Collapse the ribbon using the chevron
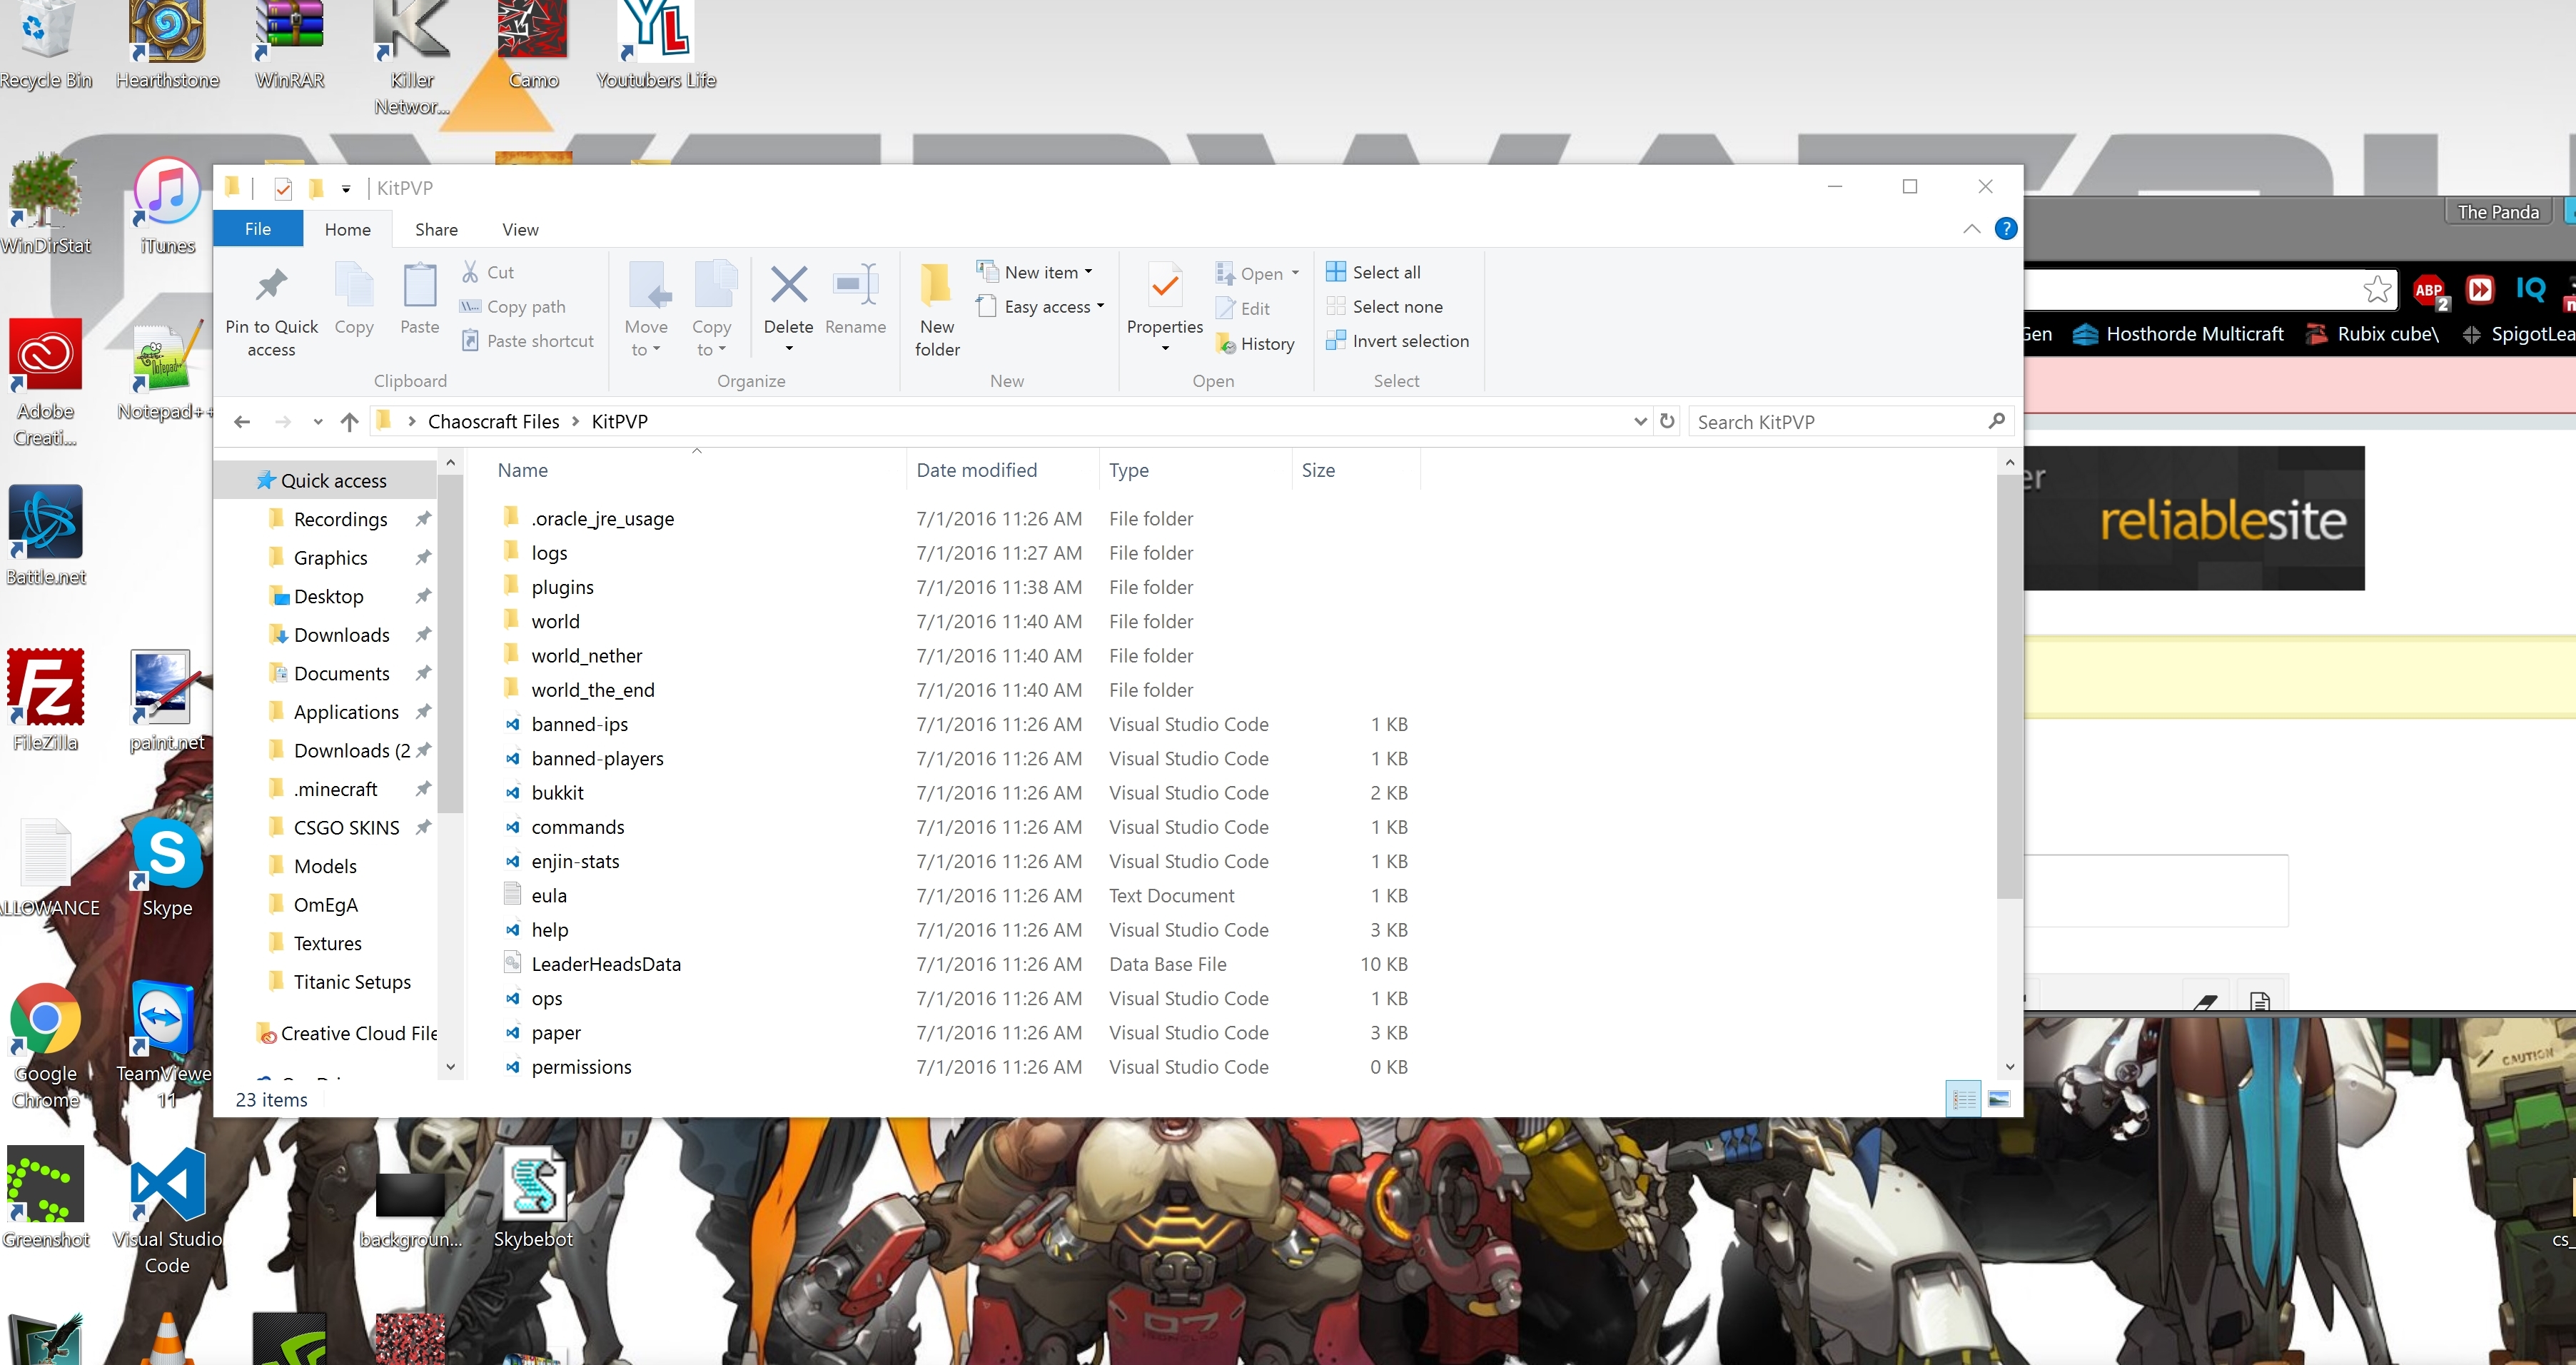 click(1971, 229)
